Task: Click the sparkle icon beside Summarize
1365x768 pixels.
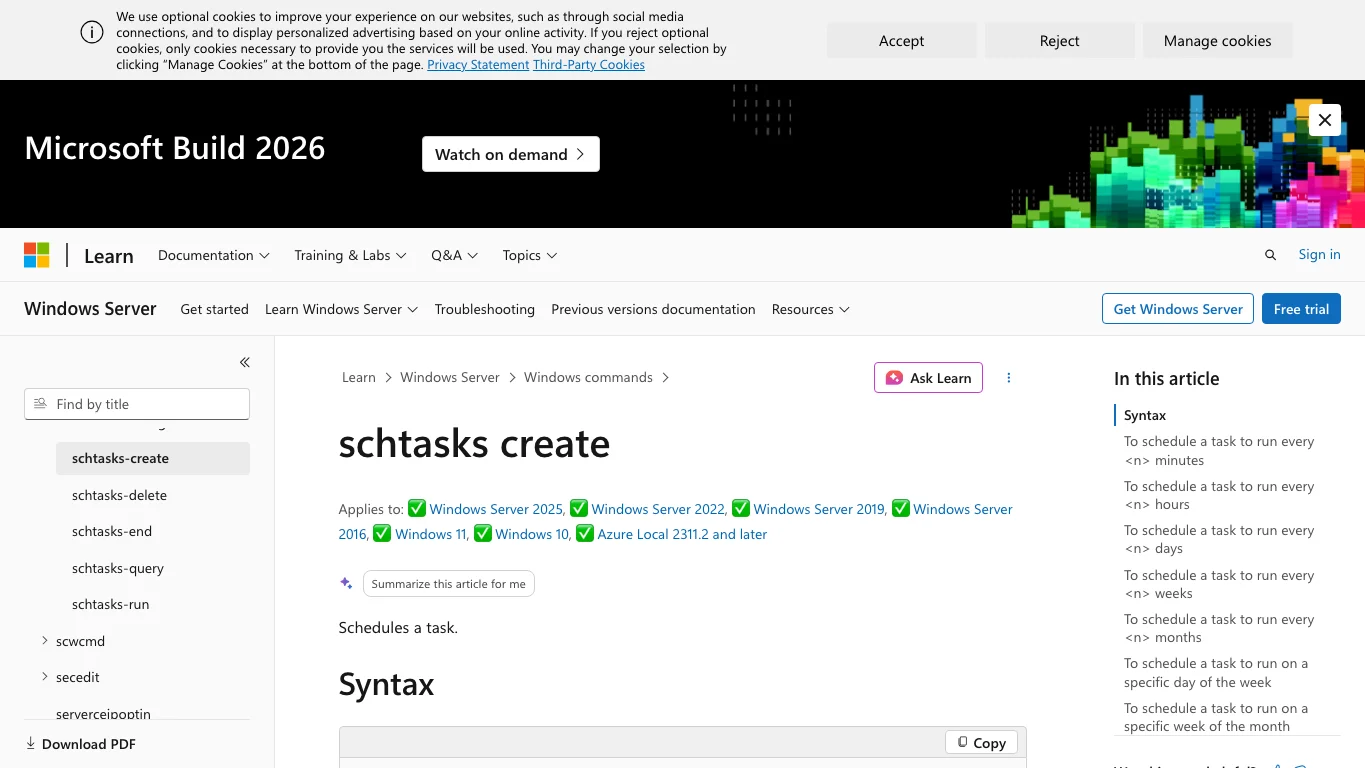Action: click(346, 583)
